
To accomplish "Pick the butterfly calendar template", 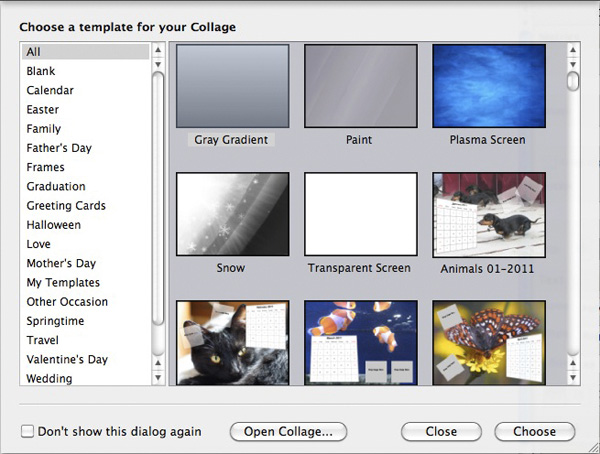I will pyautogui.click(x=488, y=342).
